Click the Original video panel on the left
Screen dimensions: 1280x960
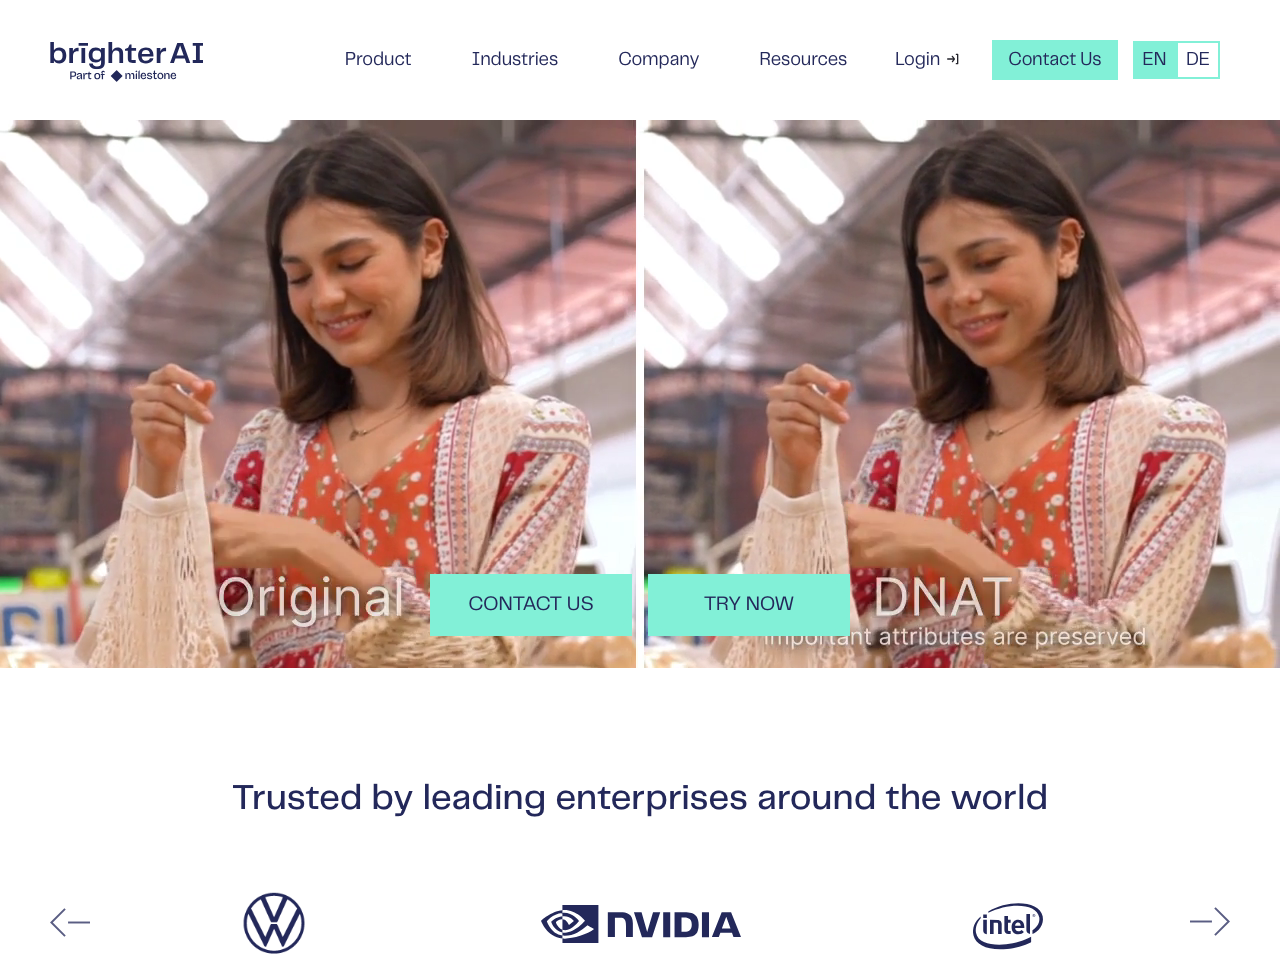pos(318,394)
